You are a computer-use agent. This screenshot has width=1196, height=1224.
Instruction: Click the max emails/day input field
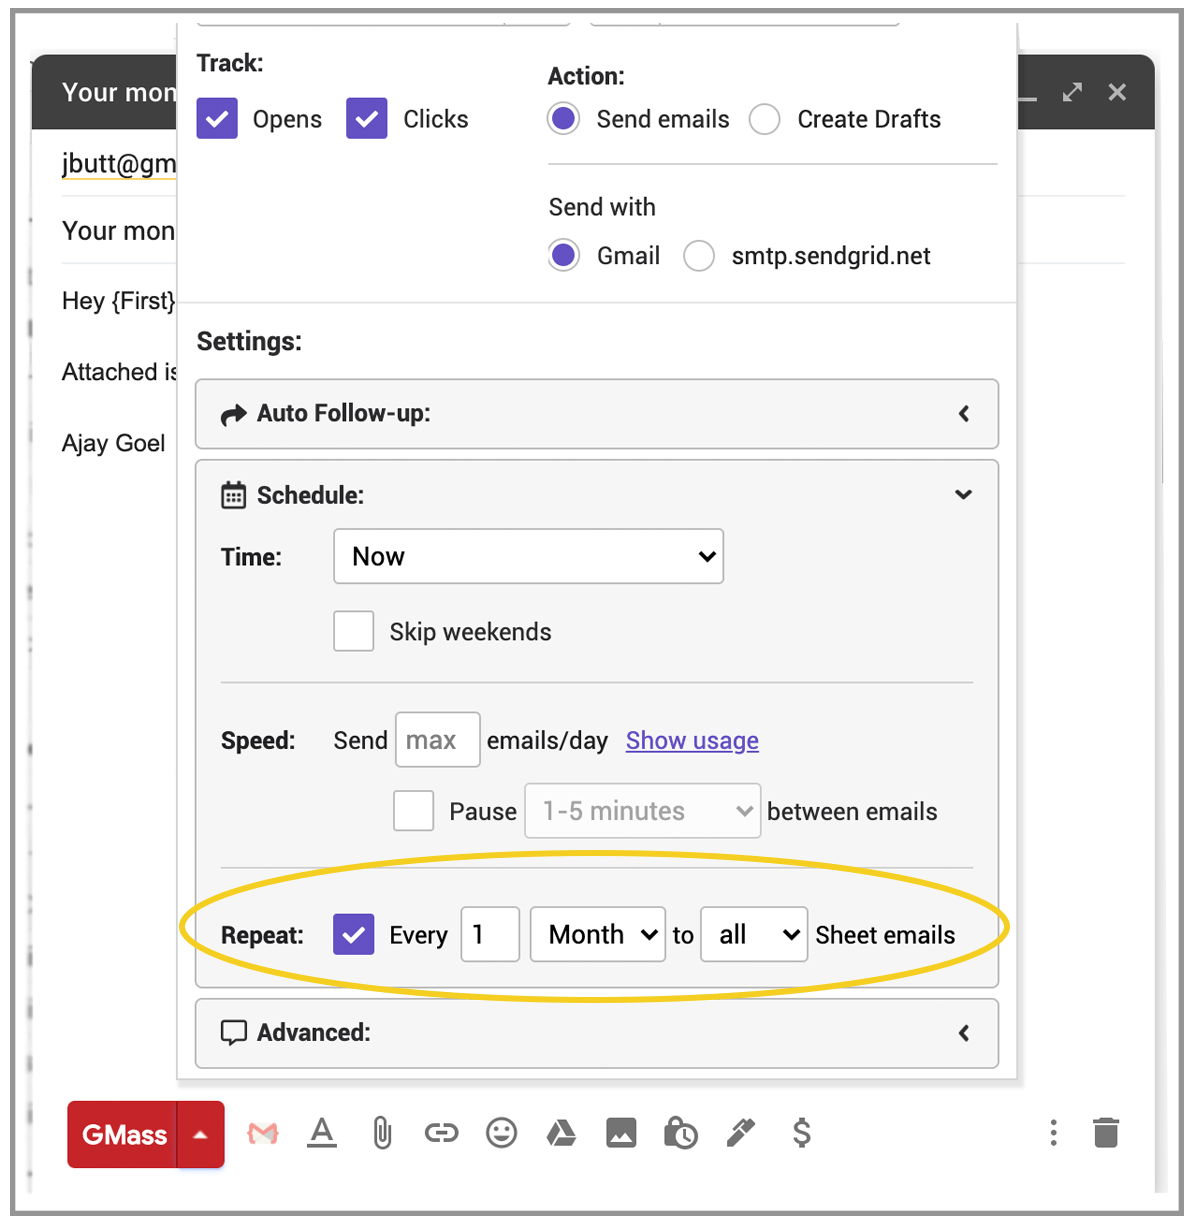[x=438, y=739]
